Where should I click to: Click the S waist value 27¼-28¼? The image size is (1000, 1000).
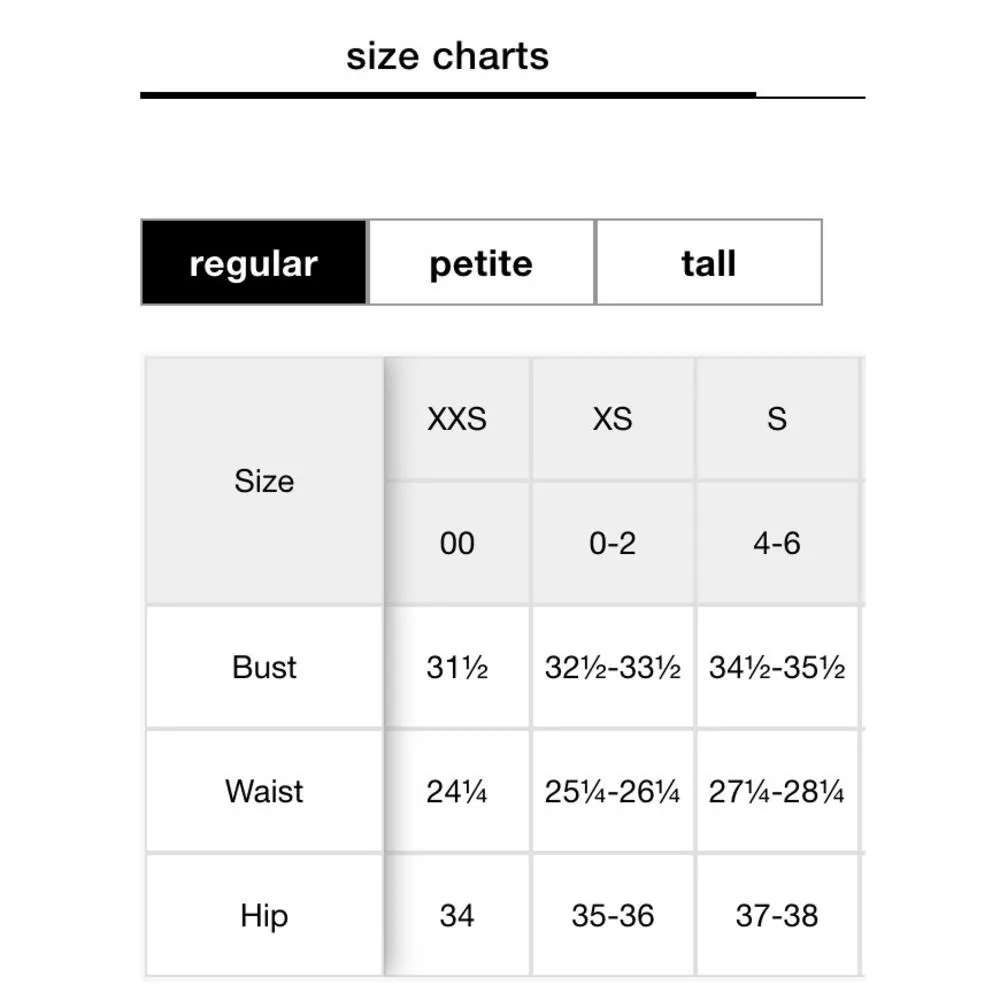point(777,791)
